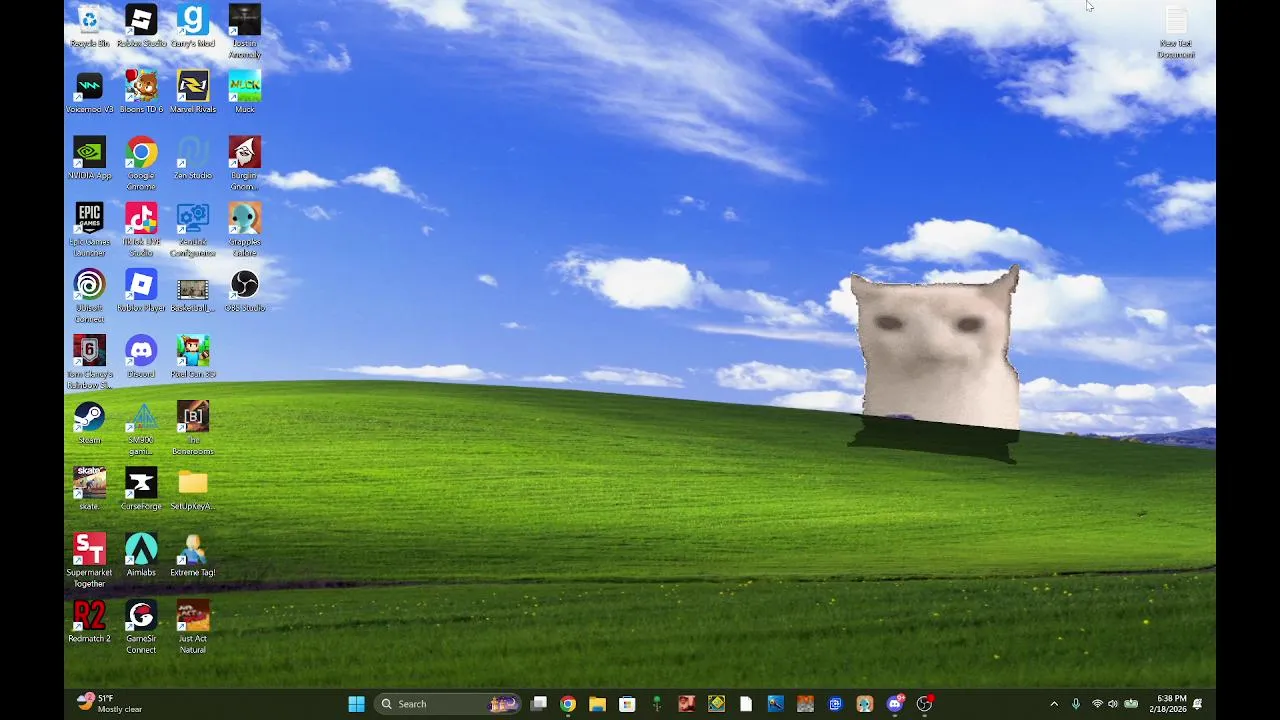
Task: Open the clock showing 6:38 PM
Action: pos(1166,704)
